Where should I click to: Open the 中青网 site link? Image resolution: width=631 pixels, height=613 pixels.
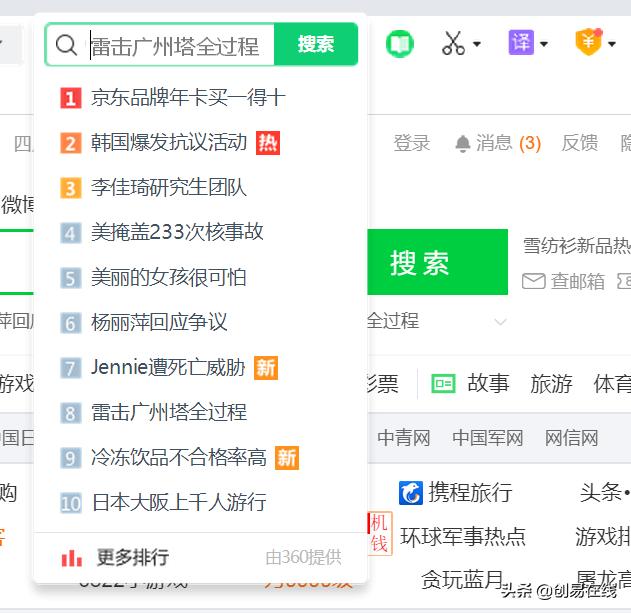404,438
